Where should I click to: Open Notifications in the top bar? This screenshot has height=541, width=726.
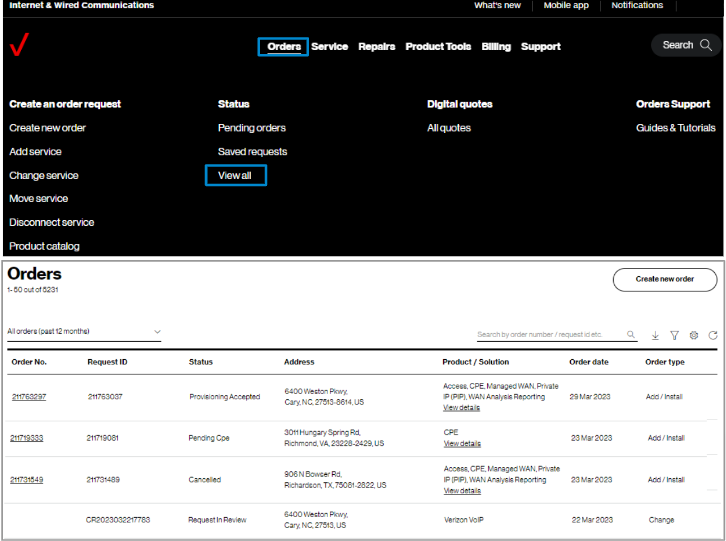(x=637, y=5)
